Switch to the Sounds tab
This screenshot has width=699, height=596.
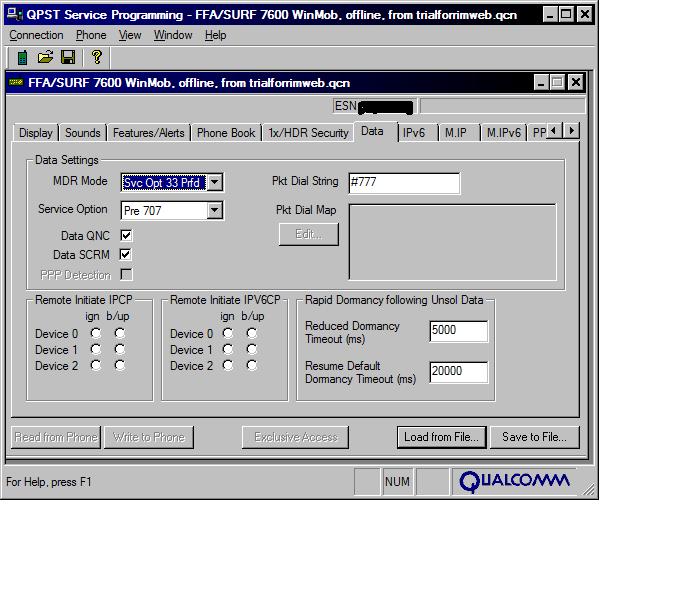pos(82,133)
